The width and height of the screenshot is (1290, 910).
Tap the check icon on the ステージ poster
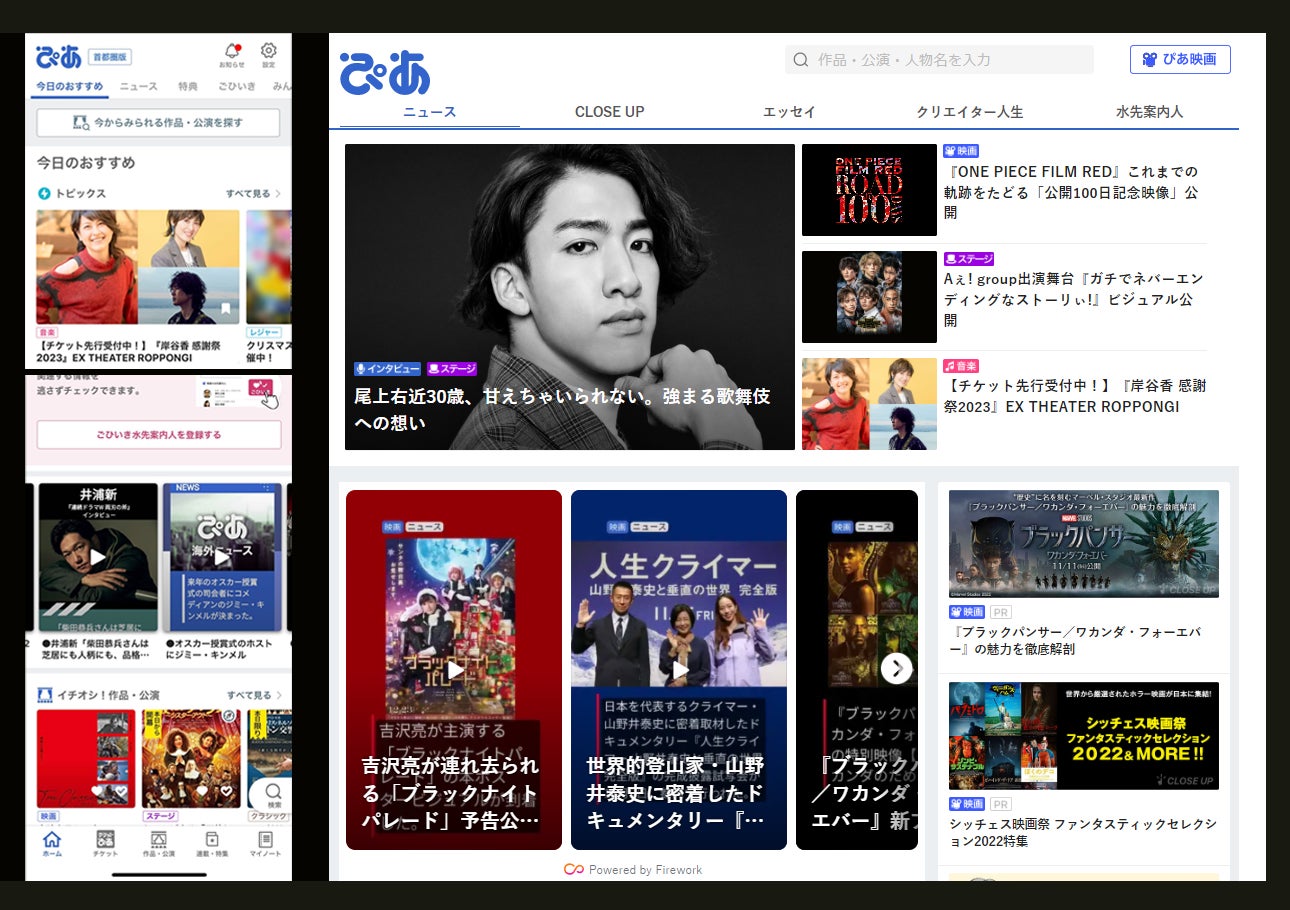click(227, 791)
